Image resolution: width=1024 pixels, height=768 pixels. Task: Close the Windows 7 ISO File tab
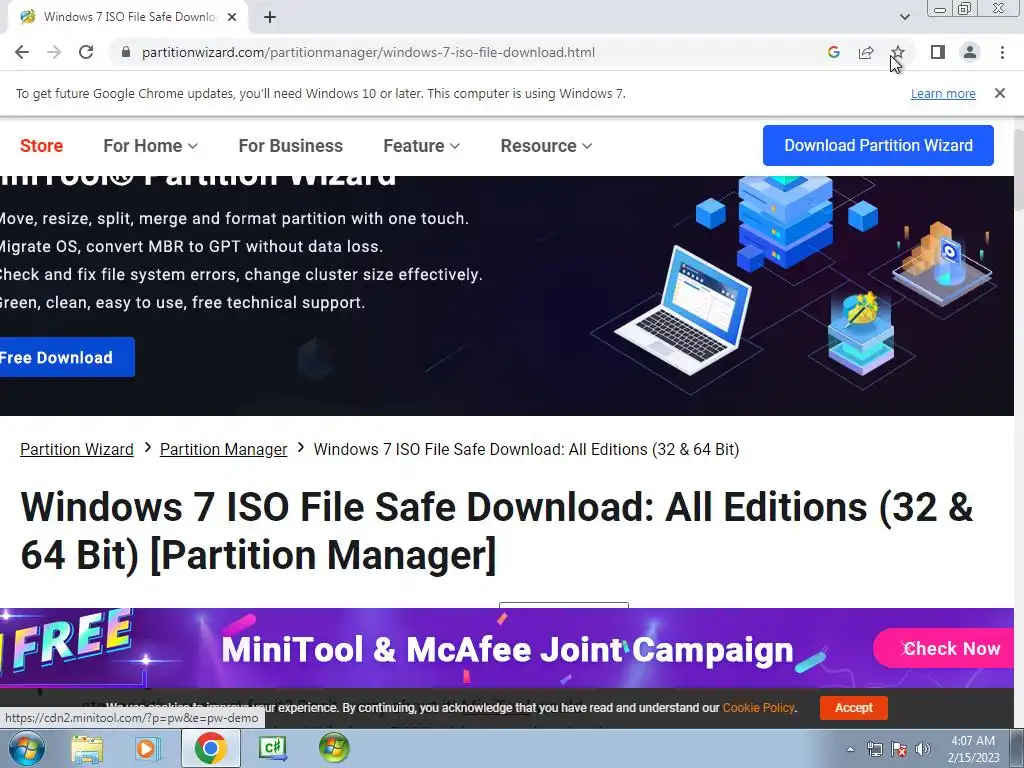[x=232, y=17]
